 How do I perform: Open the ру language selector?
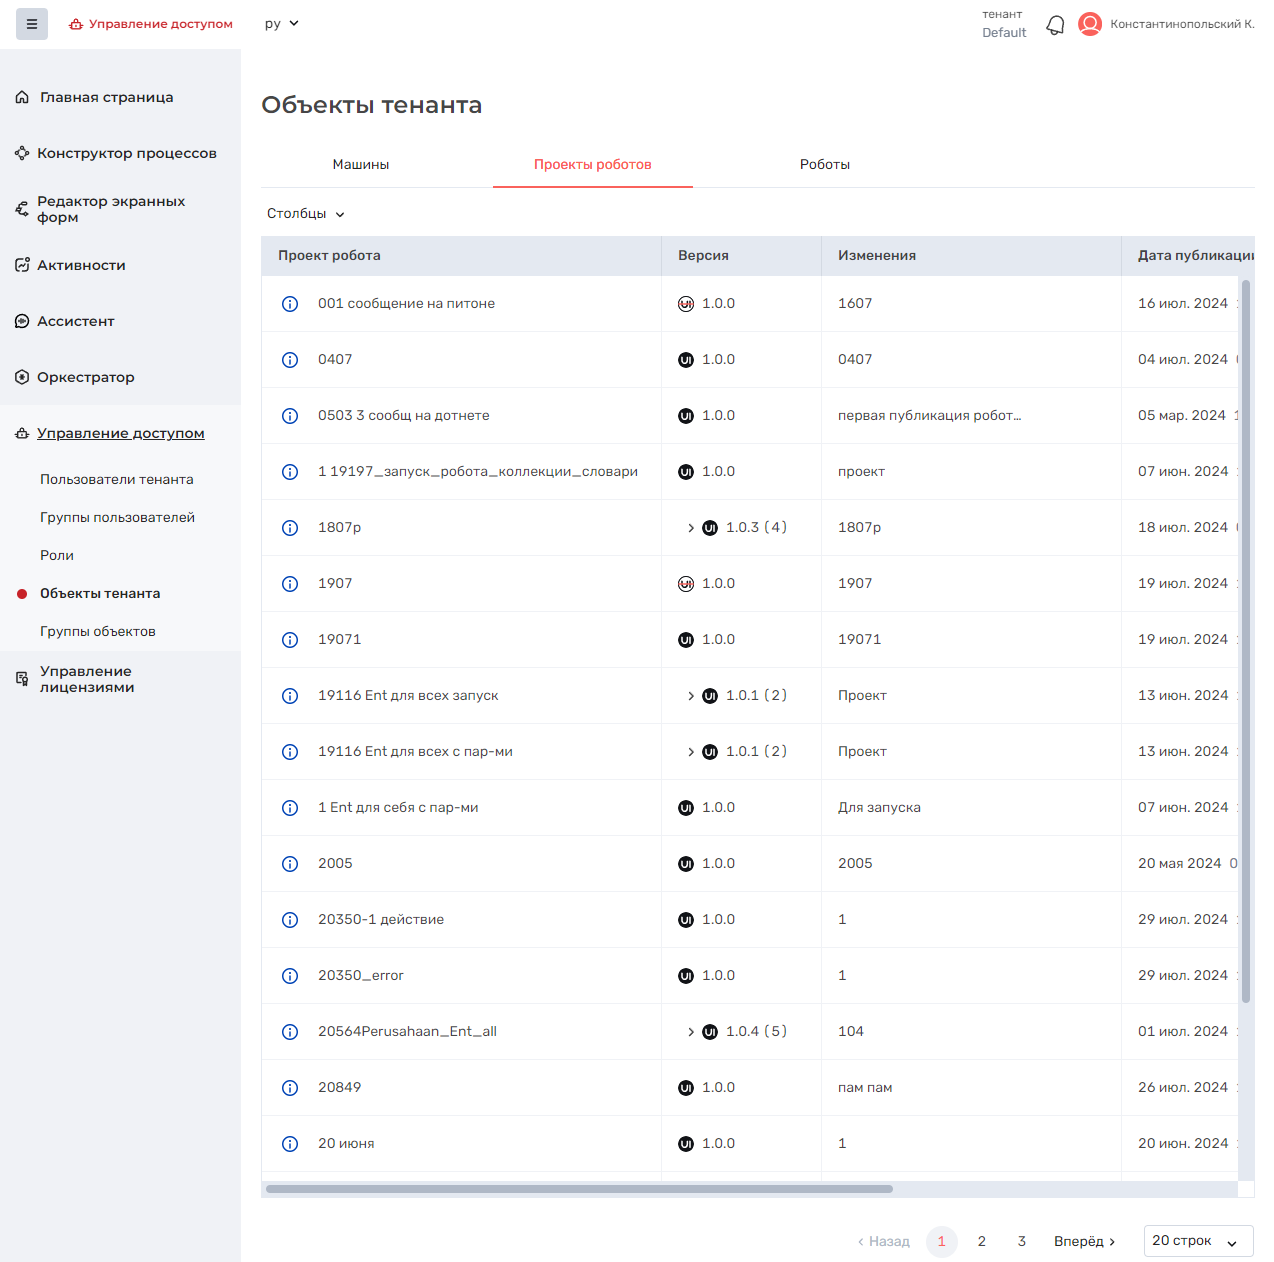tap(281, 24)
